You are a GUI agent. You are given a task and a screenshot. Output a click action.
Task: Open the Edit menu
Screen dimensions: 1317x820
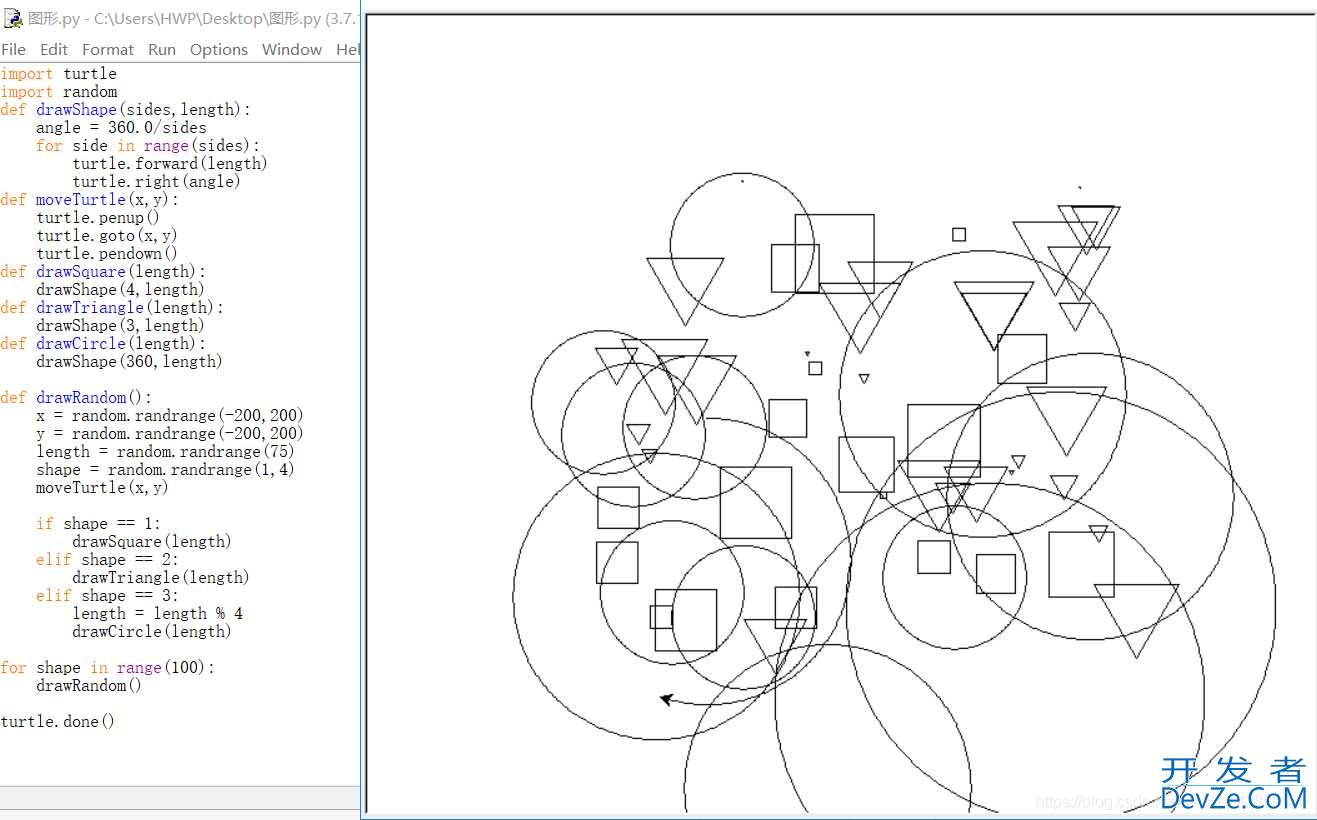click(54, 49)
